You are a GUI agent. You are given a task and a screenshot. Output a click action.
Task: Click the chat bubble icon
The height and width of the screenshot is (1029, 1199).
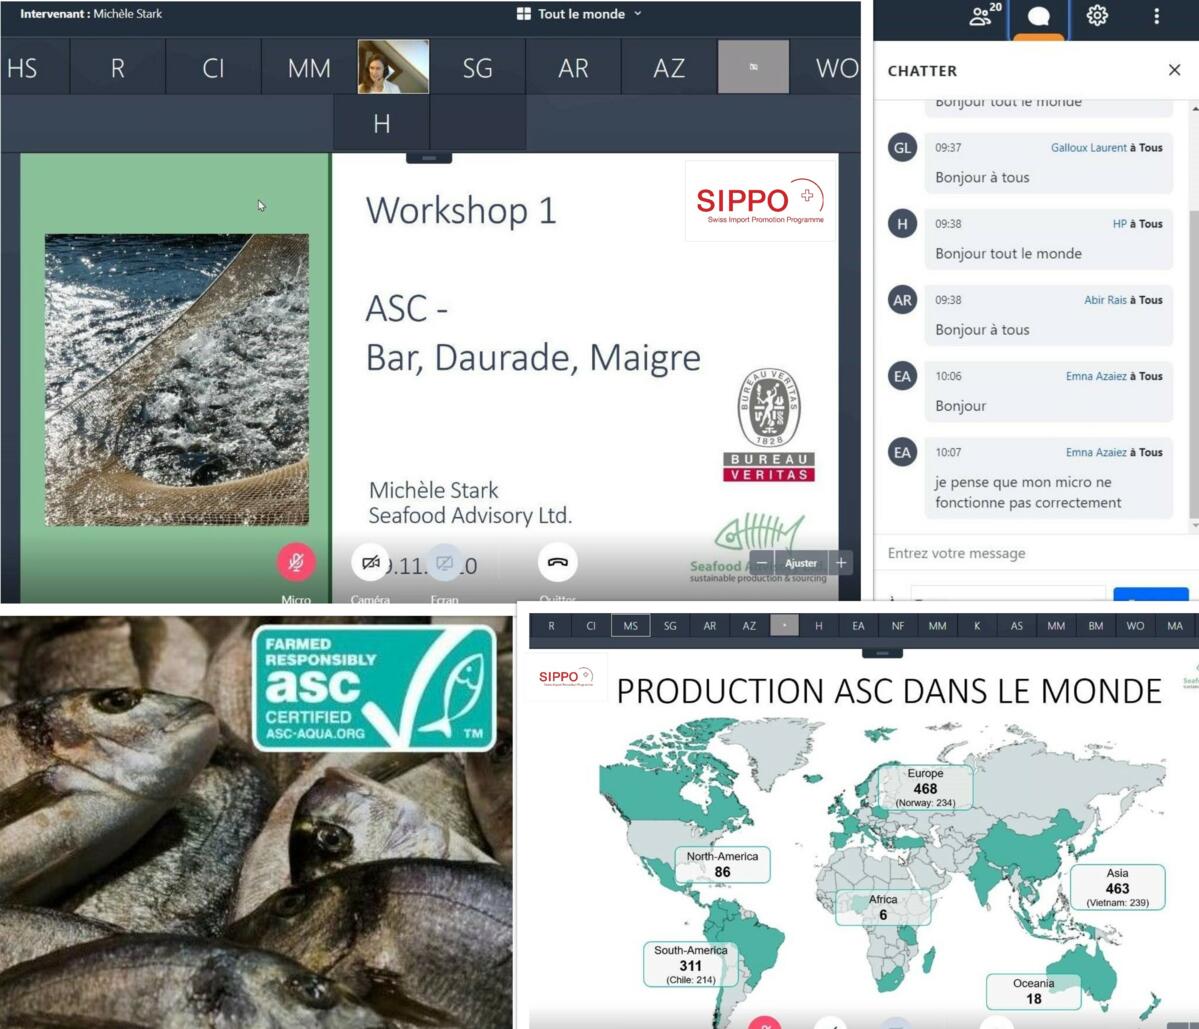click(x=1039, y=17)
